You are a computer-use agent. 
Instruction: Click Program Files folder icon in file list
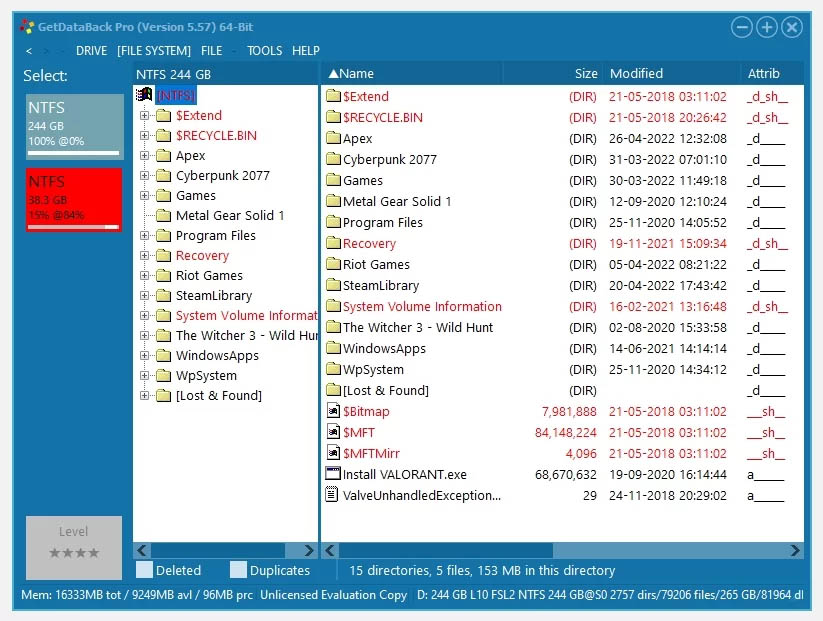[x=333, y=222]
